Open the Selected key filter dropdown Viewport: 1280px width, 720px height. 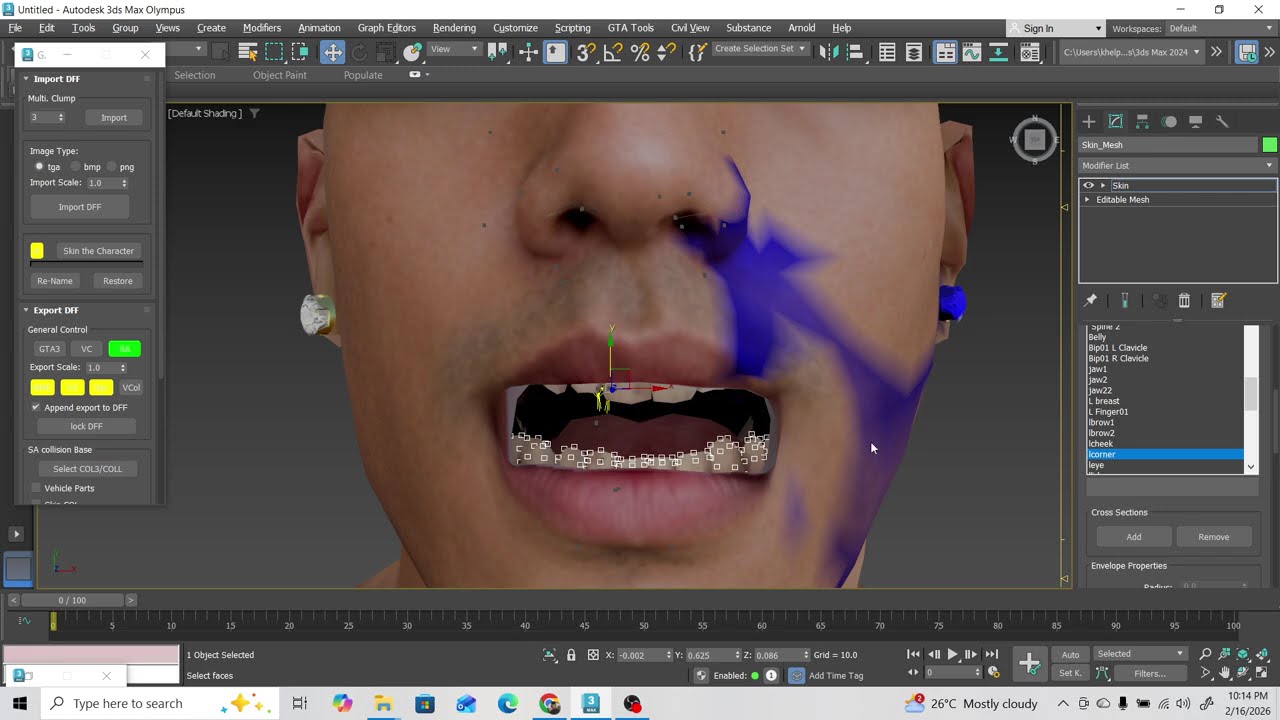1140,654
